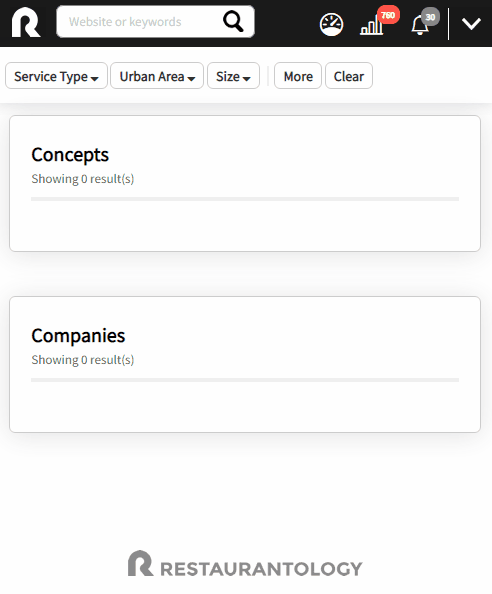Click the red 760 badge
The image size is (492, 594).
click(388, 15)
